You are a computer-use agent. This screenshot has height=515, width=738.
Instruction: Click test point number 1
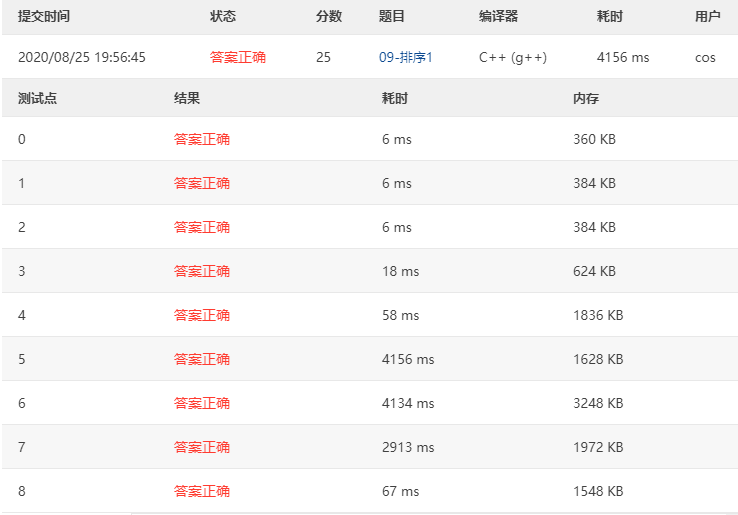(22, 183)
